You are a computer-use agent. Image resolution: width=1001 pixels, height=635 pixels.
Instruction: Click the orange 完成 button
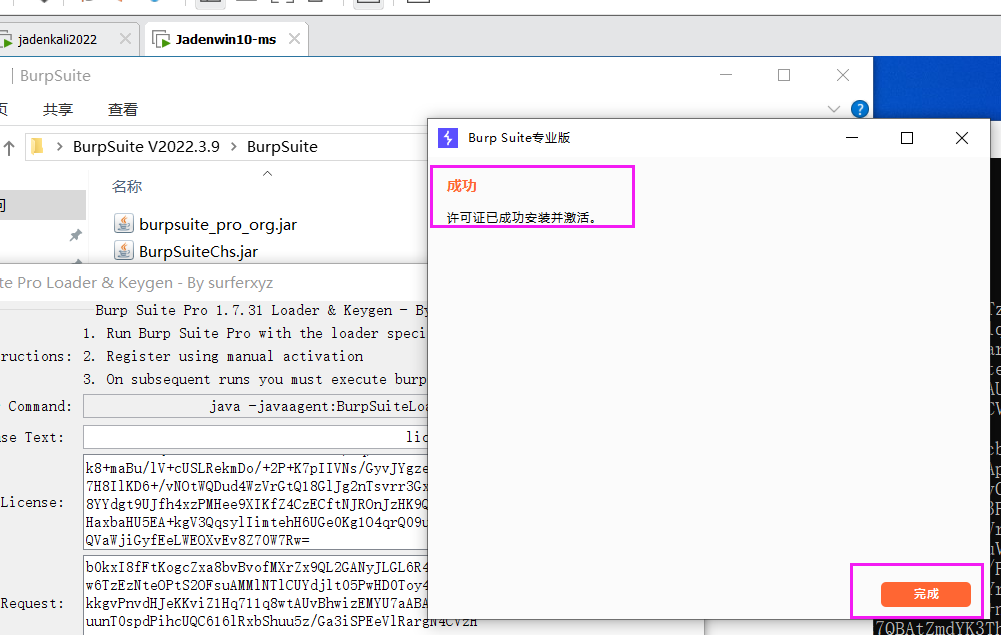[x=926, y=594]
